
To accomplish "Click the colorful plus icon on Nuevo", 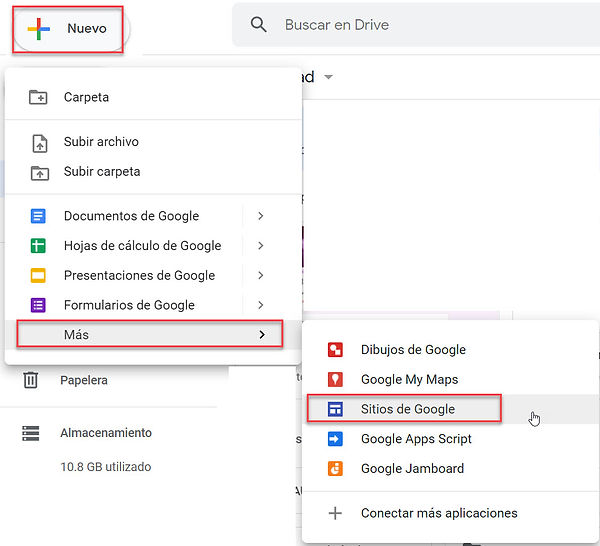I will (39, 29).
